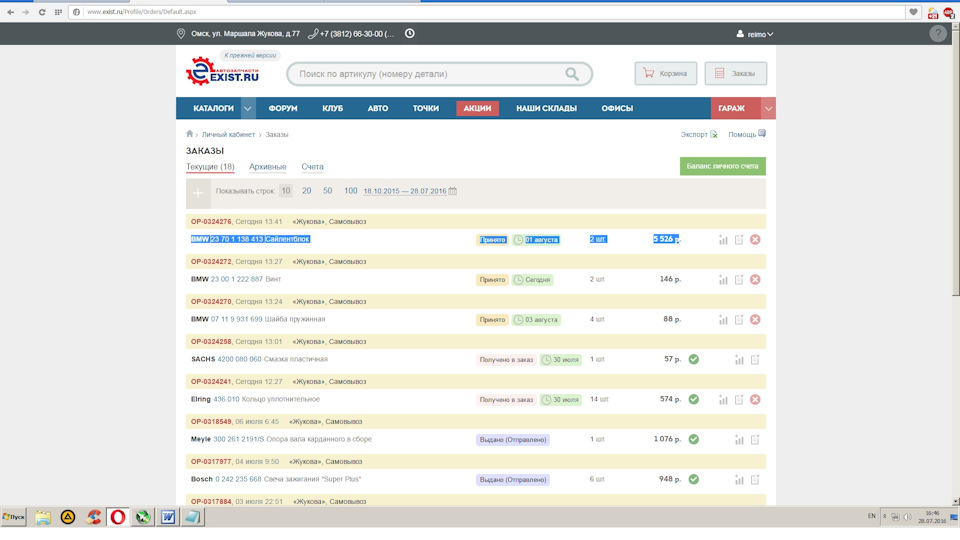960x540 pixels.
Task: Switch to the Архивные tab
Action: pos(268,167)
